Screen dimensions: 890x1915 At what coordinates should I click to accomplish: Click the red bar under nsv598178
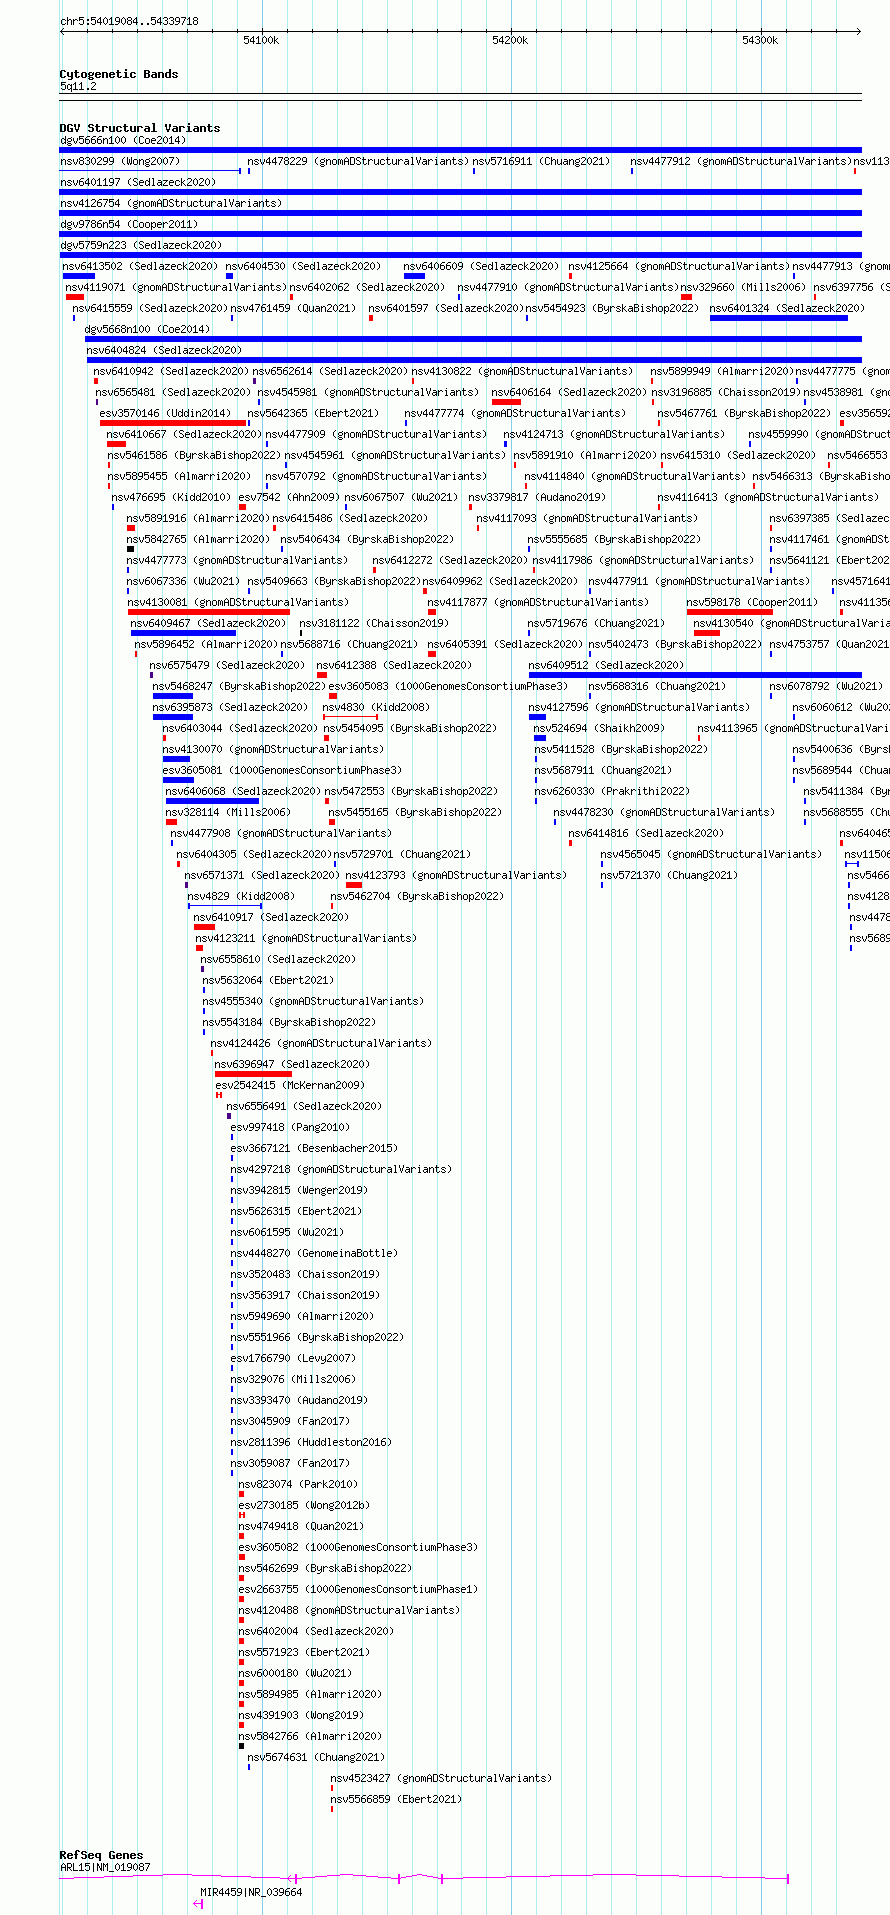coord(730,612)
